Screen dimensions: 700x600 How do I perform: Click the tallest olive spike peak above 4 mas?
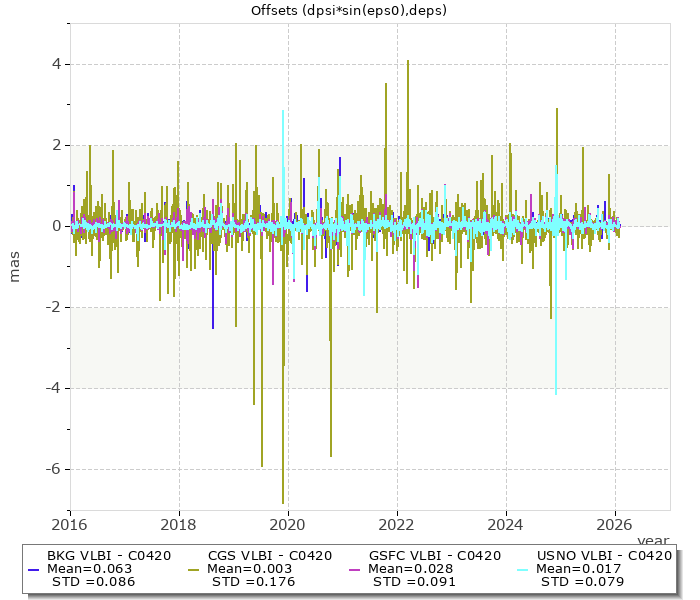pos(408,61)
